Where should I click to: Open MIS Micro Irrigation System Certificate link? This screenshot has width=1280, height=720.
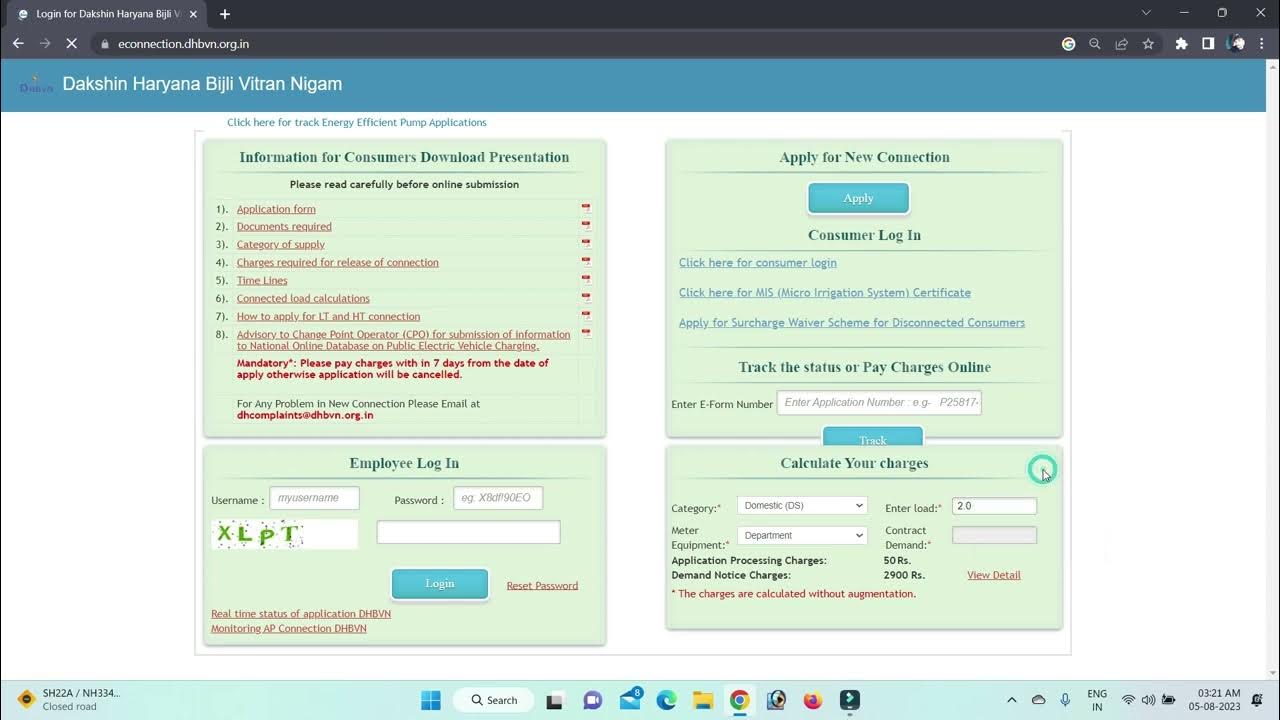click(x=825, y=293)
